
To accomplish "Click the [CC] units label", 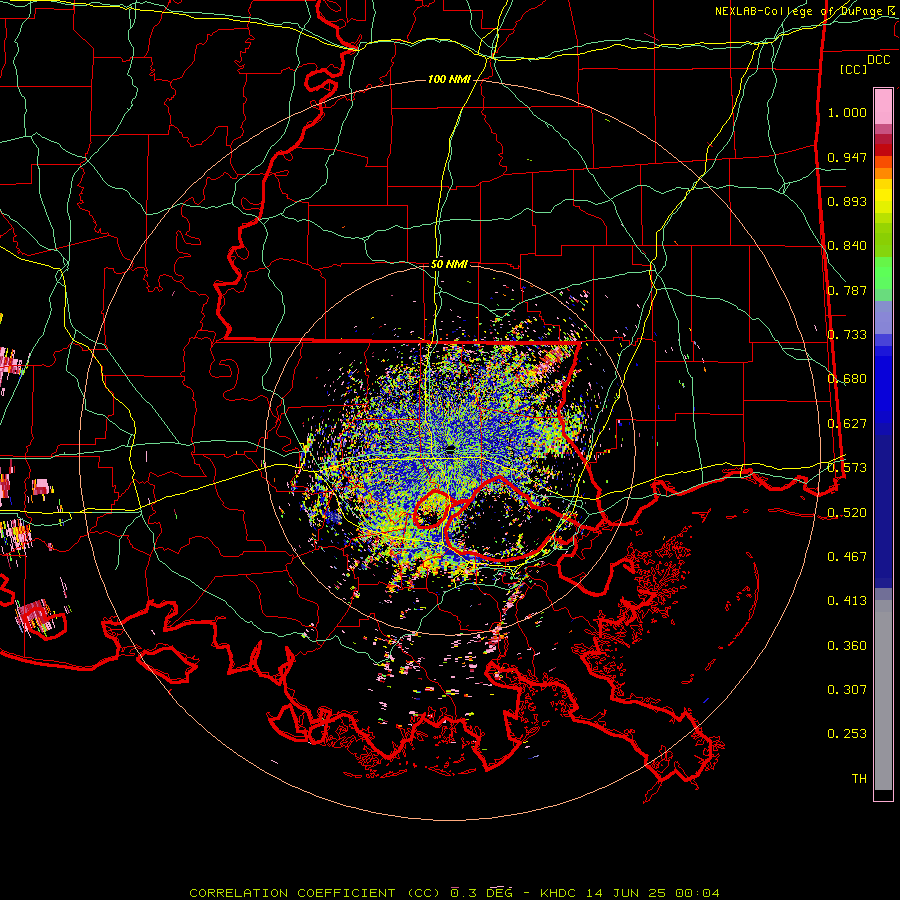I will pos(854,69).
